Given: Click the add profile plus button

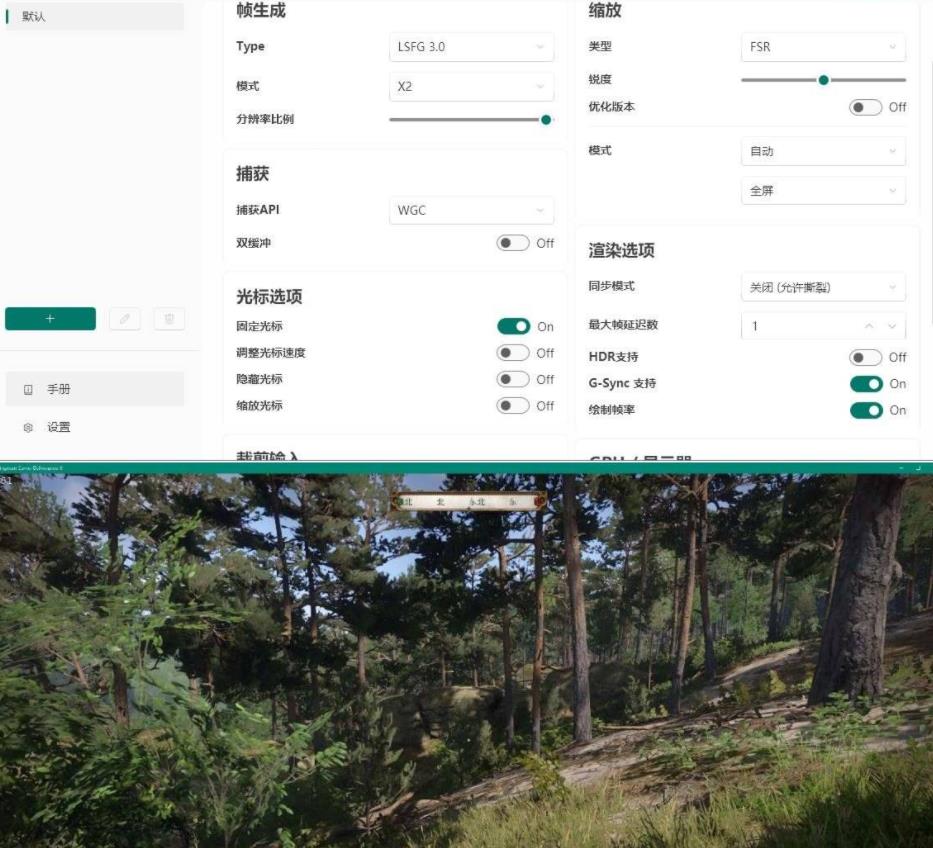Looking at the screenshot, I should tap(50, 318).
